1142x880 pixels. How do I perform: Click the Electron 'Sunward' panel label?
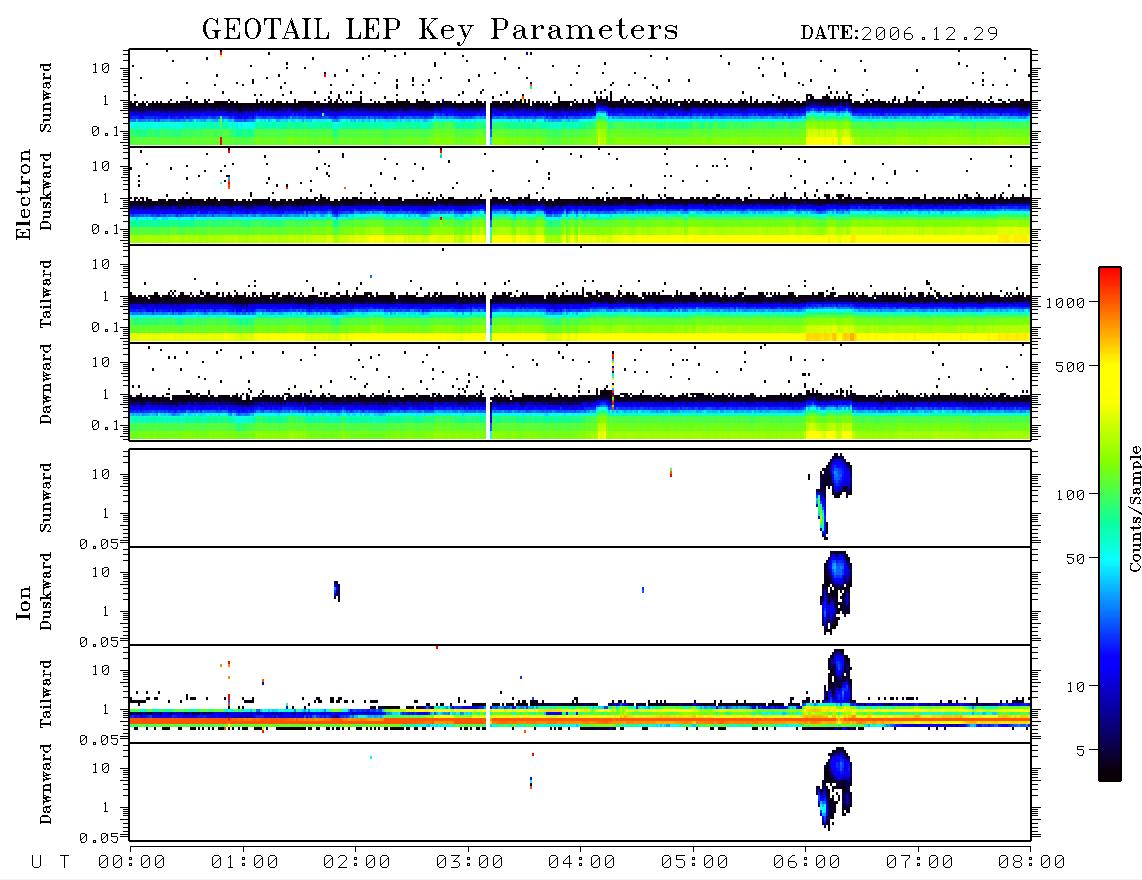coord(46,98)
